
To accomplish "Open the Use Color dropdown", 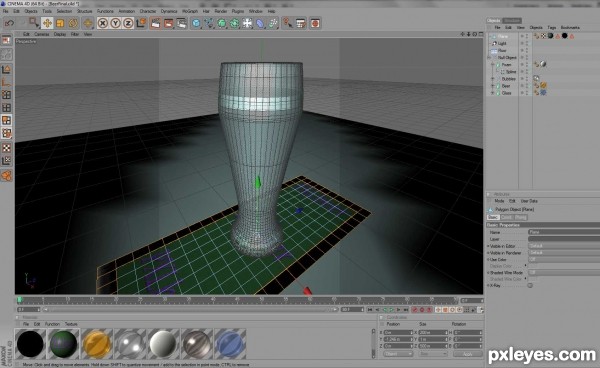I will coord(564,259).
